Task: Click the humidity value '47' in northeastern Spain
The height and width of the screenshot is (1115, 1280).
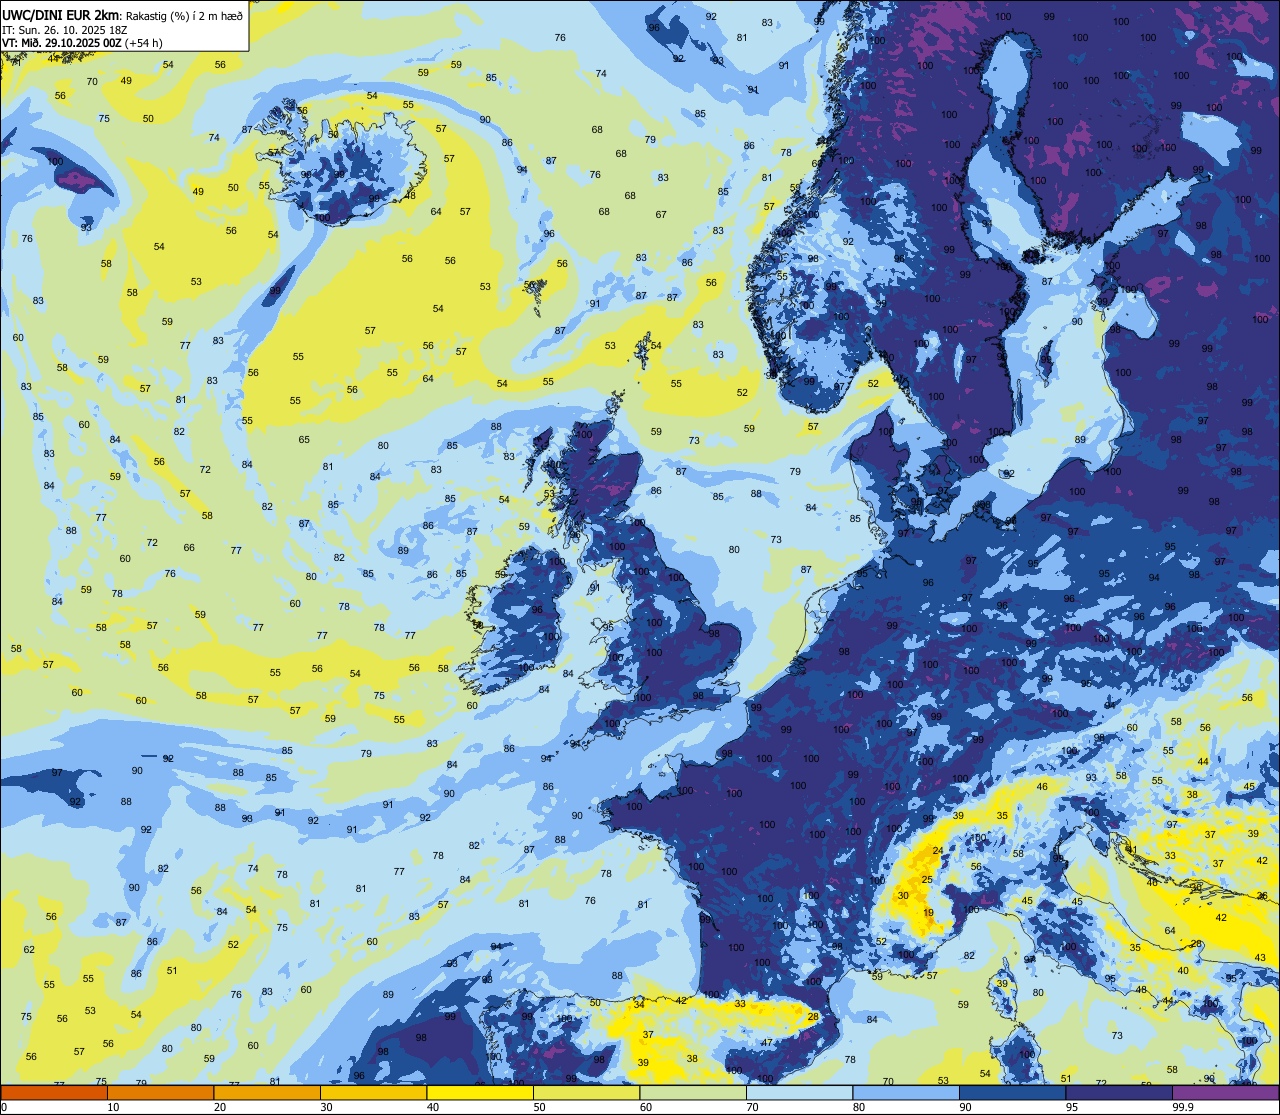Action: click(x=767, y=1043)
